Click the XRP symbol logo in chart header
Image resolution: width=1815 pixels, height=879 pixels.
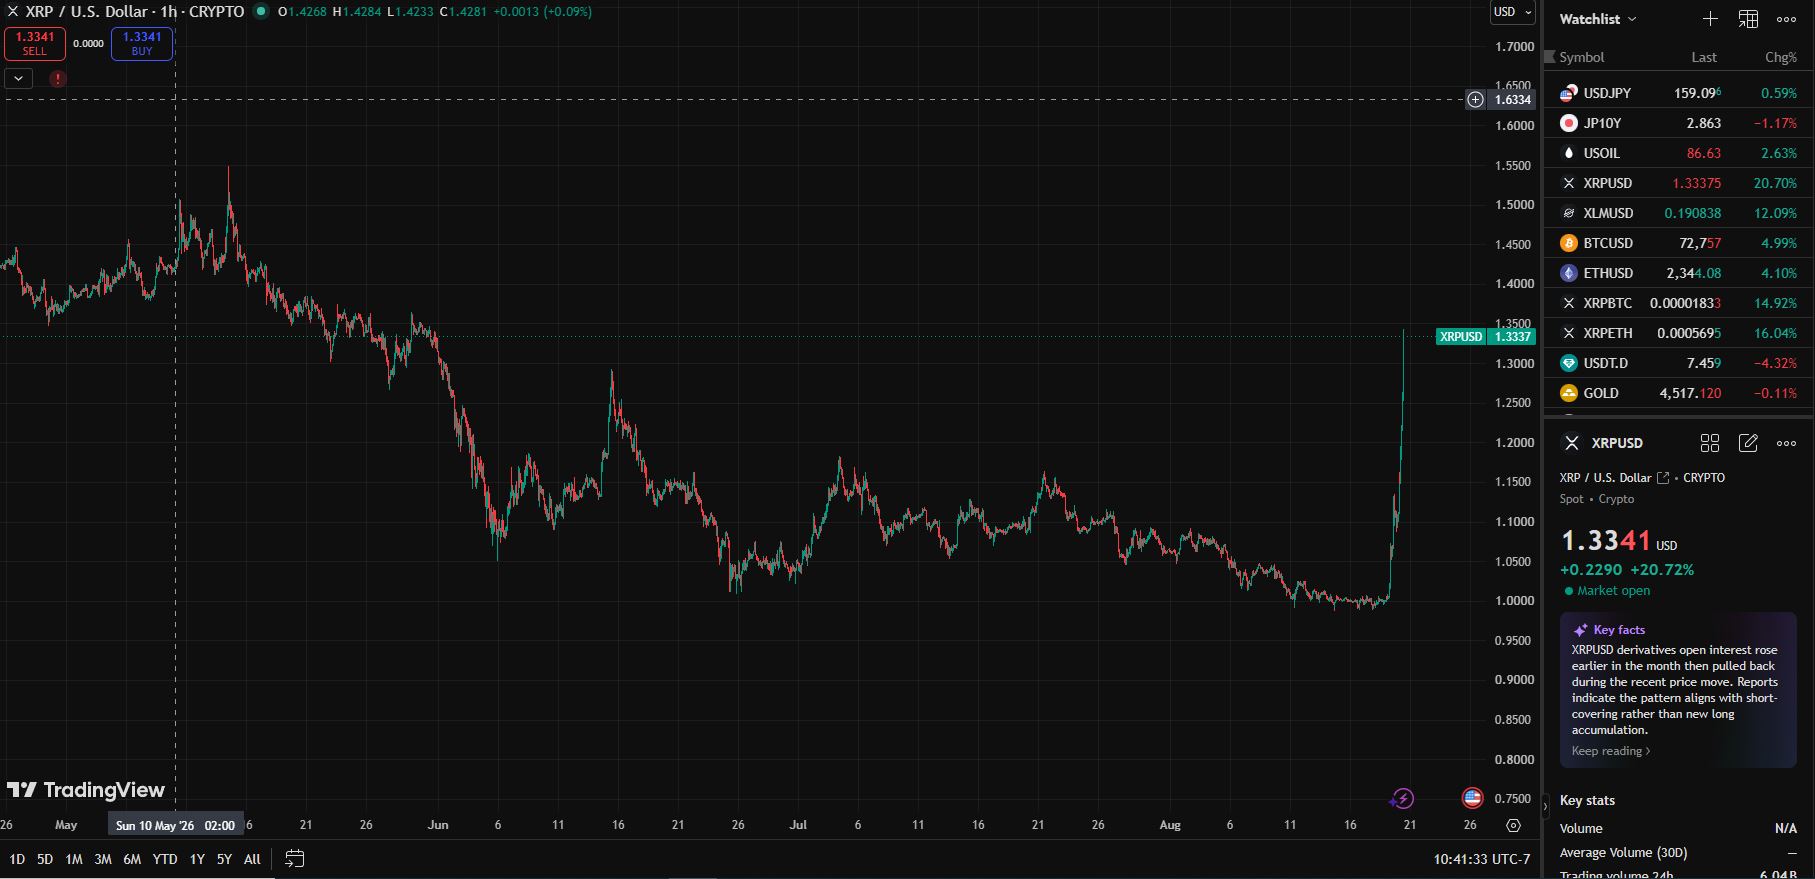pyautogui.click(x=12, y=12)
